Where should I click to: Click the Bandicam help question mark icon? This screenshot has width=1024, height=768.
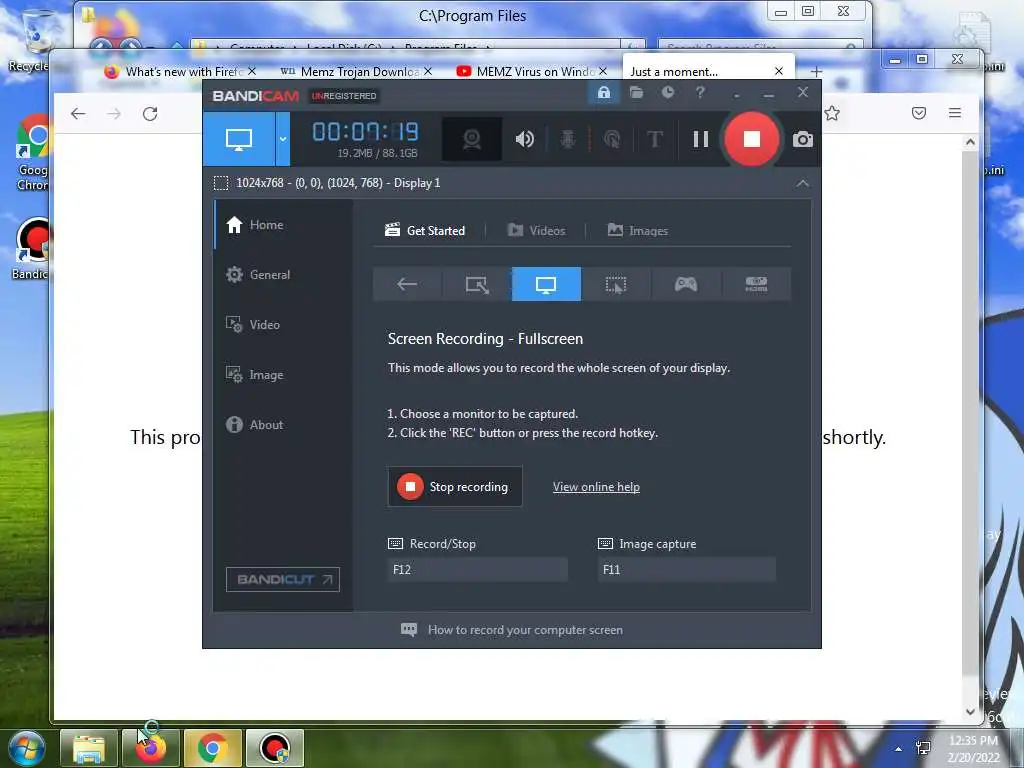[x=700, y=93]
